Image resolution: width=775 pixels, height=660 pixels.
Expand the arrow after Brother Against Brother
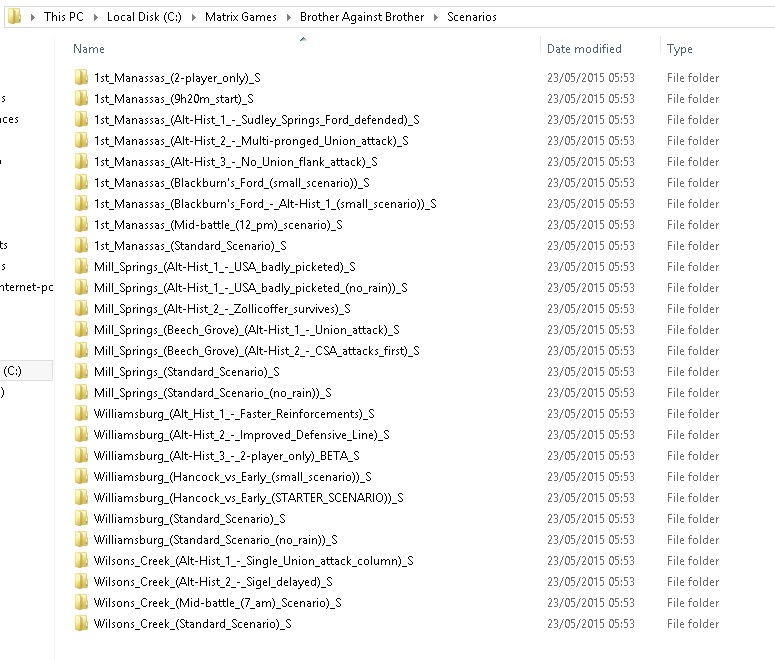[x=435, y=17]
